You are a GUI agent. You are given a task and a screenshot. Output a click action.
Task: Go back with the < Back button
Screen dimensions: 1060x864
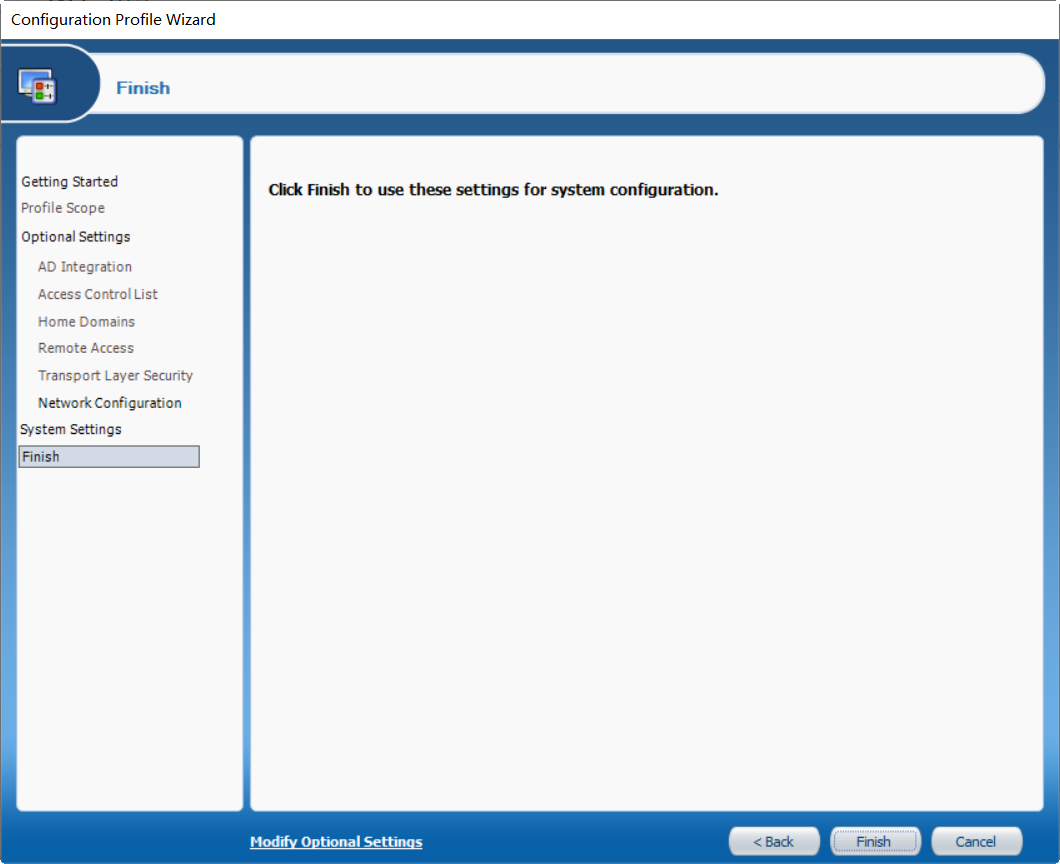(x=773, y=842)
